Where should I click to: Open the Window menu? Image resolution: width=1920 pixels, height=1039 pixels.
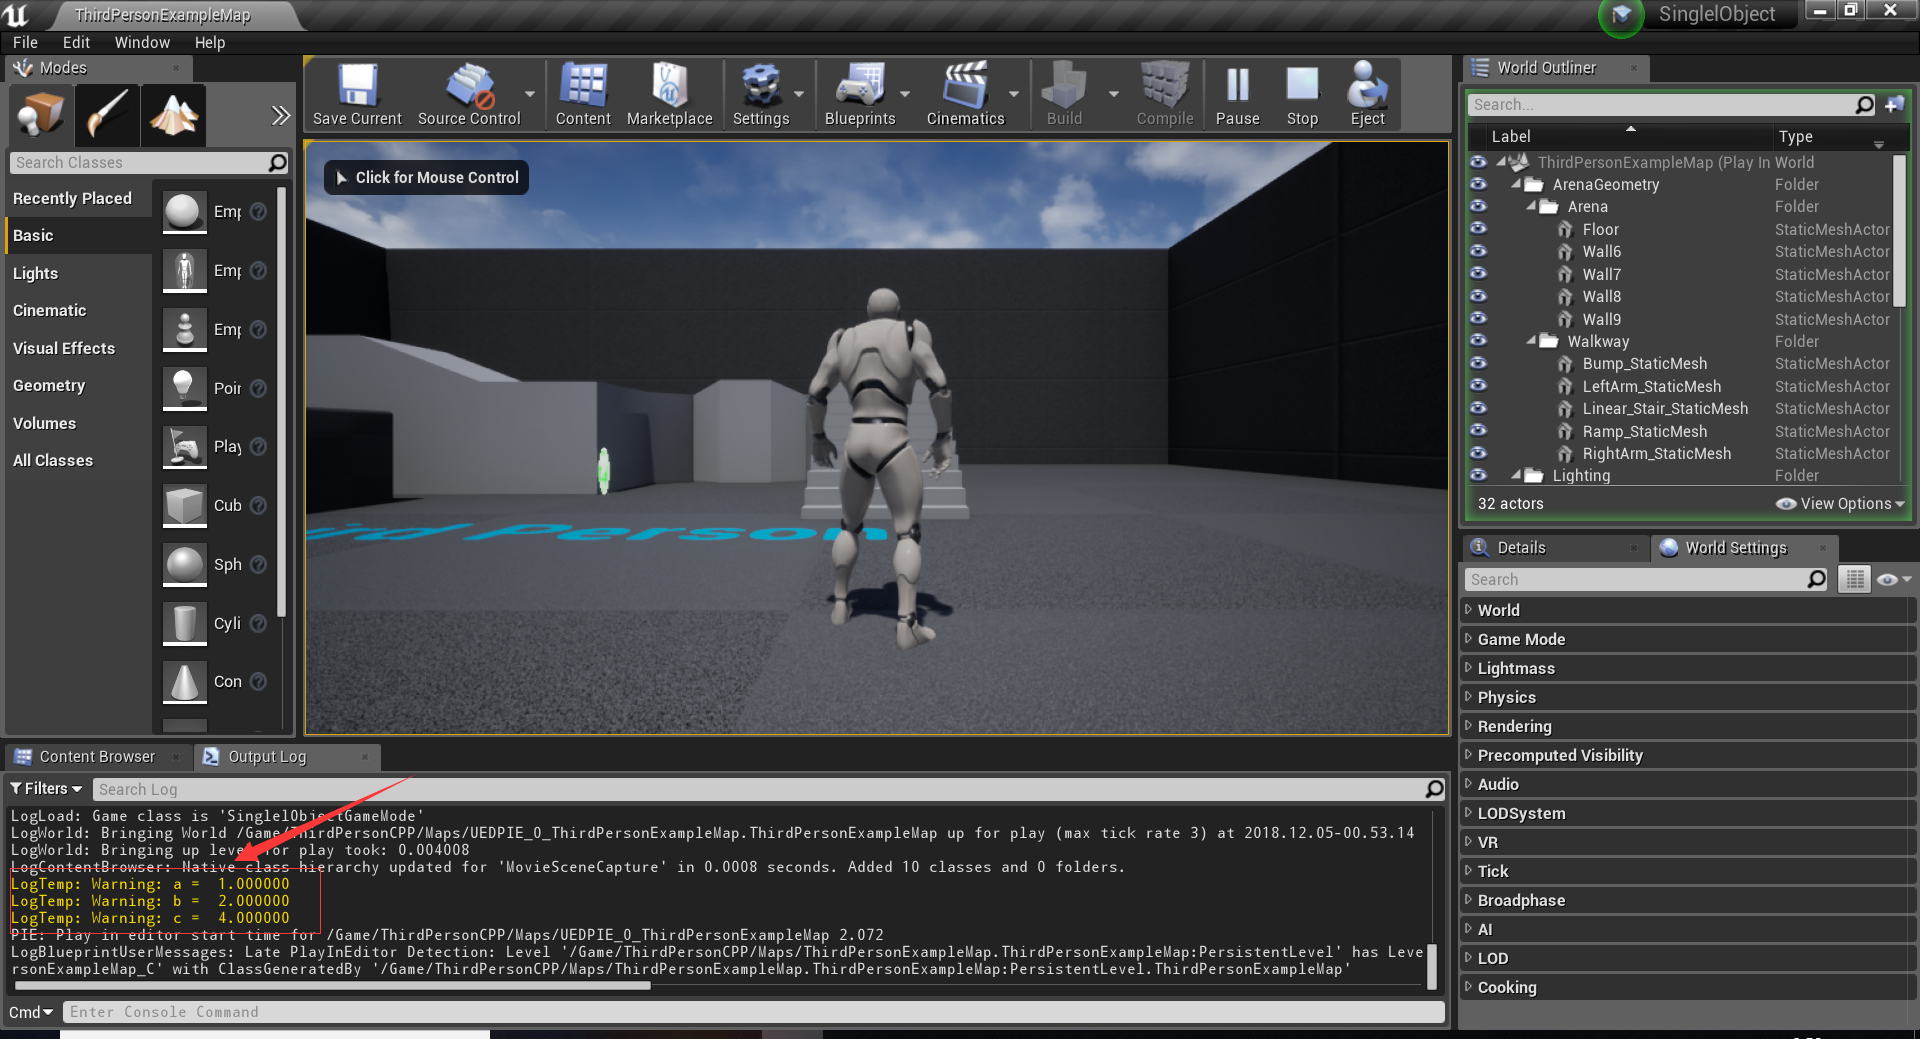click(x=141, y=42)
